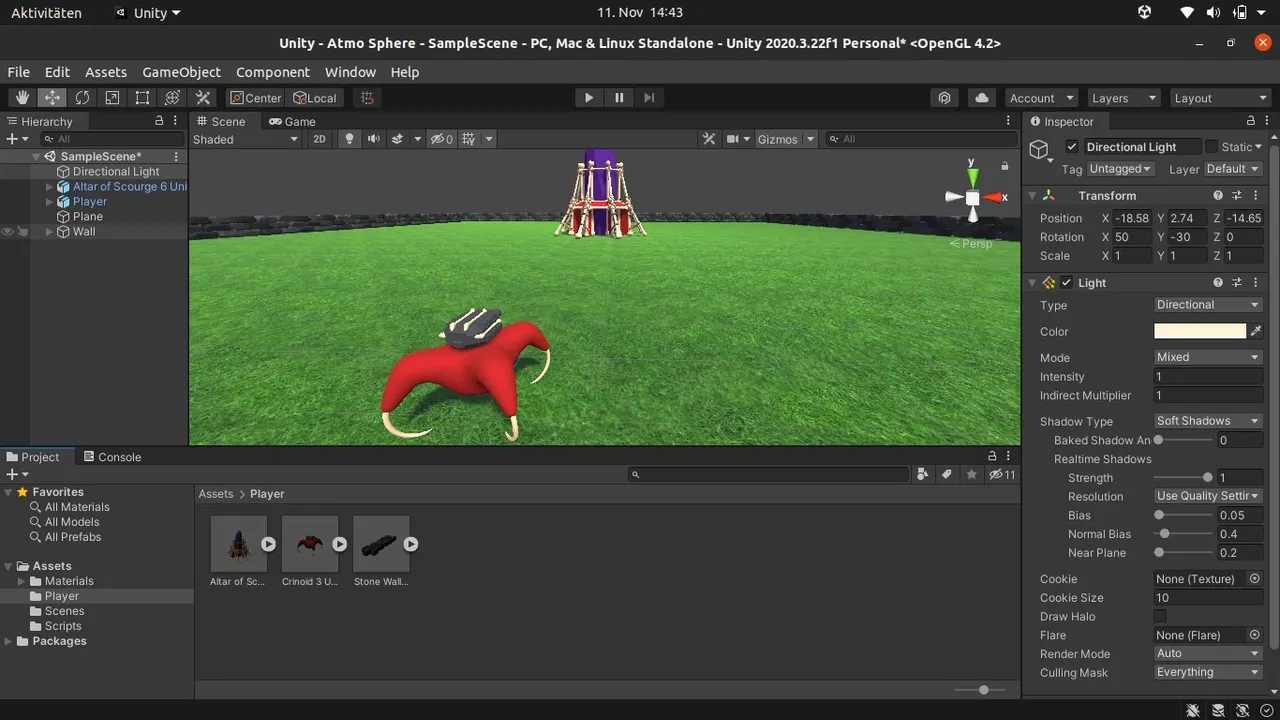Open the File menu
Image resolution: width=1280 pixels, height=720 pixels.
click(x=18, y=72)
